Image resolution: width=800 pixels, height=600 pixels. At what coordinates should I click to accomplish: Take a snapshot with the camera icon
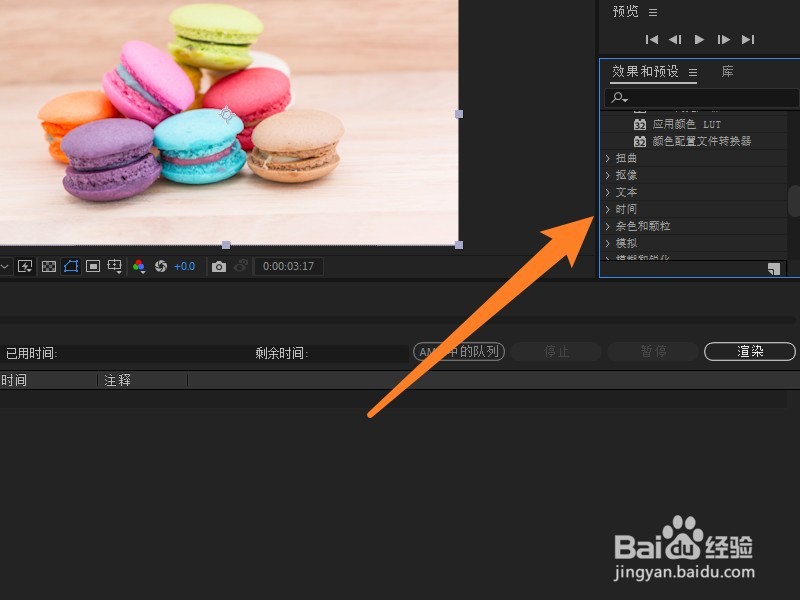219,266
